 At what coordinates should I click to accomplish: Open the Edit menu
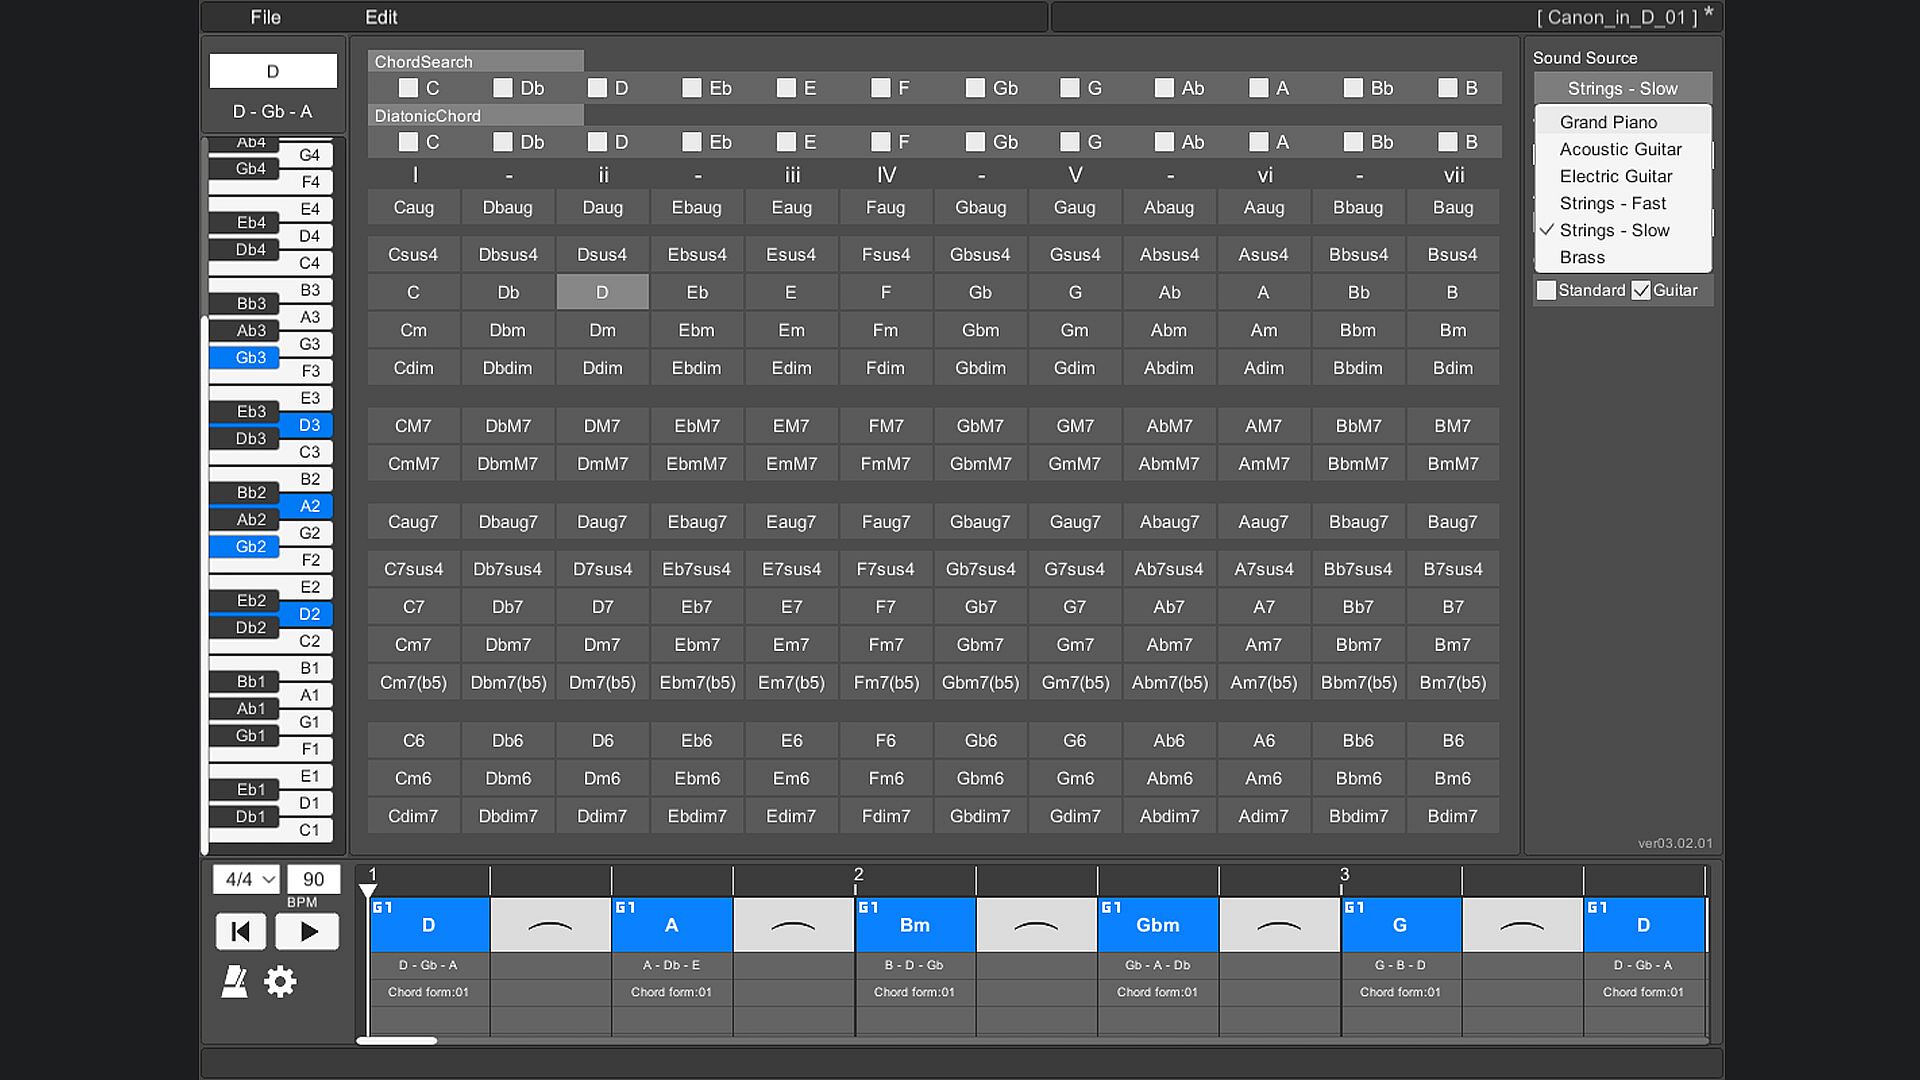[x=381, y=17]
